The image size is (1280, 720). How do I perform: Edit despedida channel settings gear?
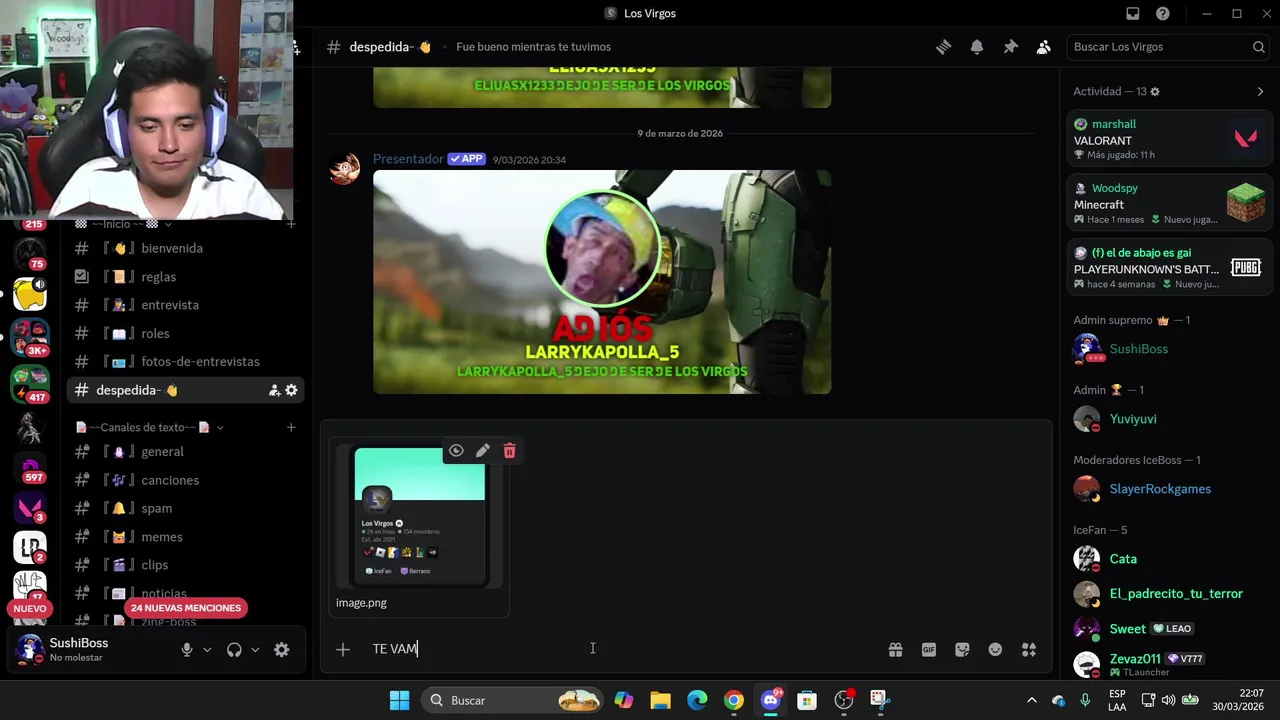click(x=291, y=390)
